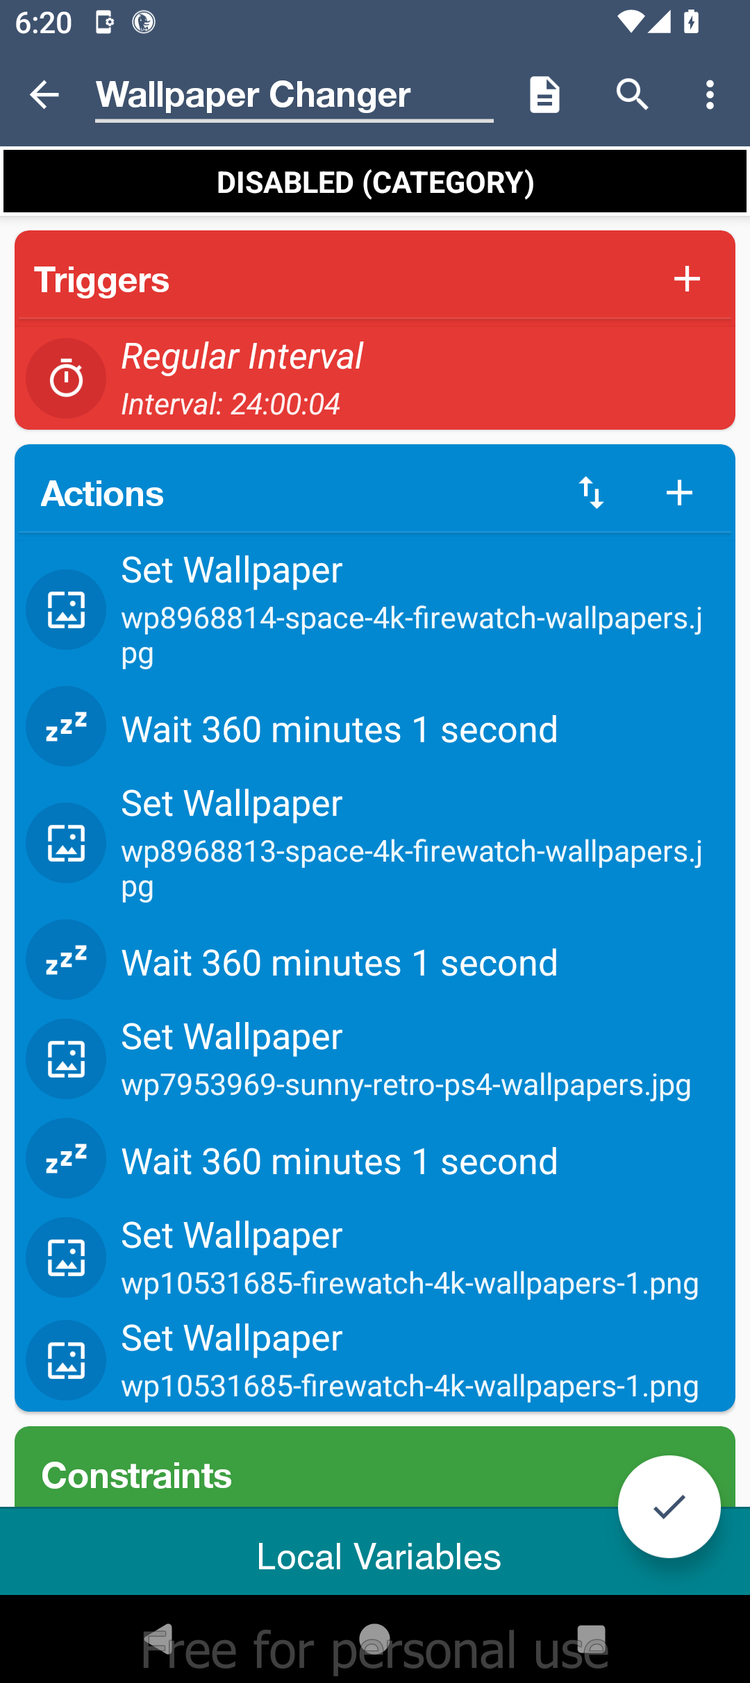
Task: Tap the search magnifier icon
Action: coord(632,95)
